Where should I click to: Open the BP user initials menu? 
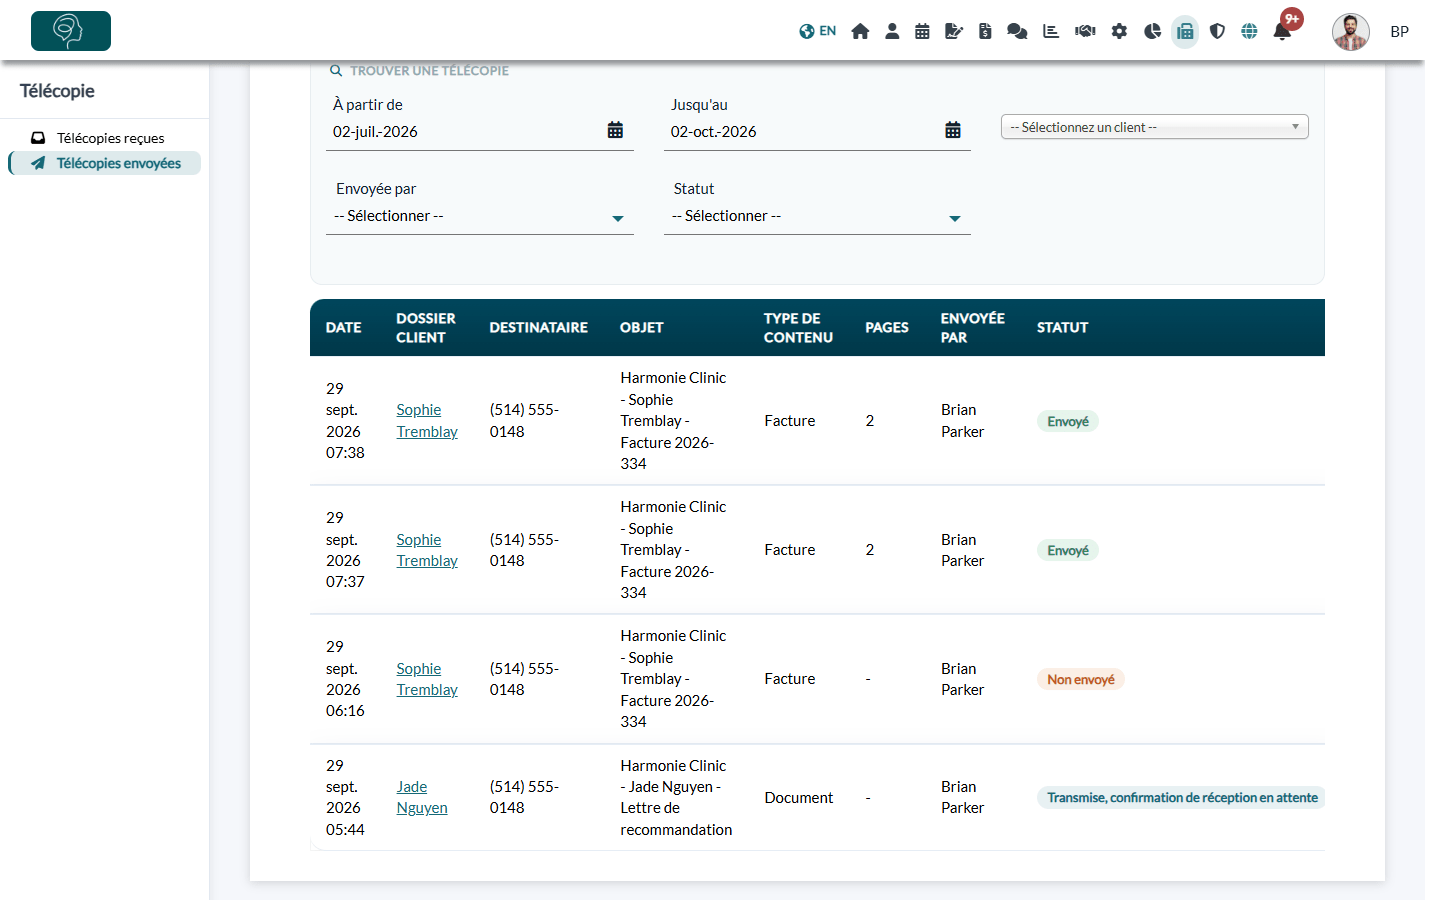1399,32
